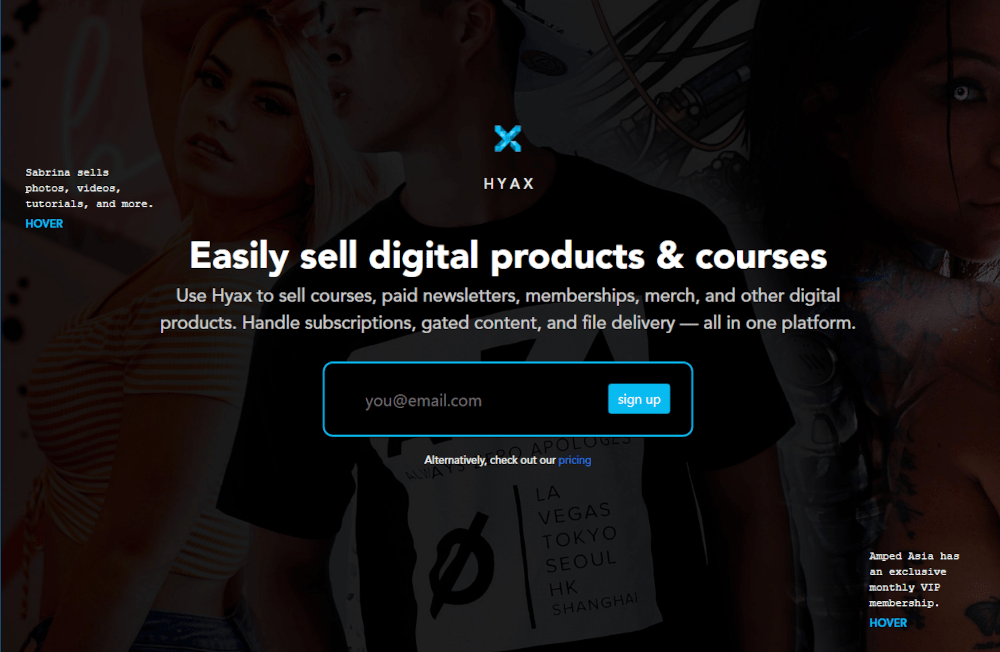Click the blue sign up button
1000x652 pixels.
[638, 399]
